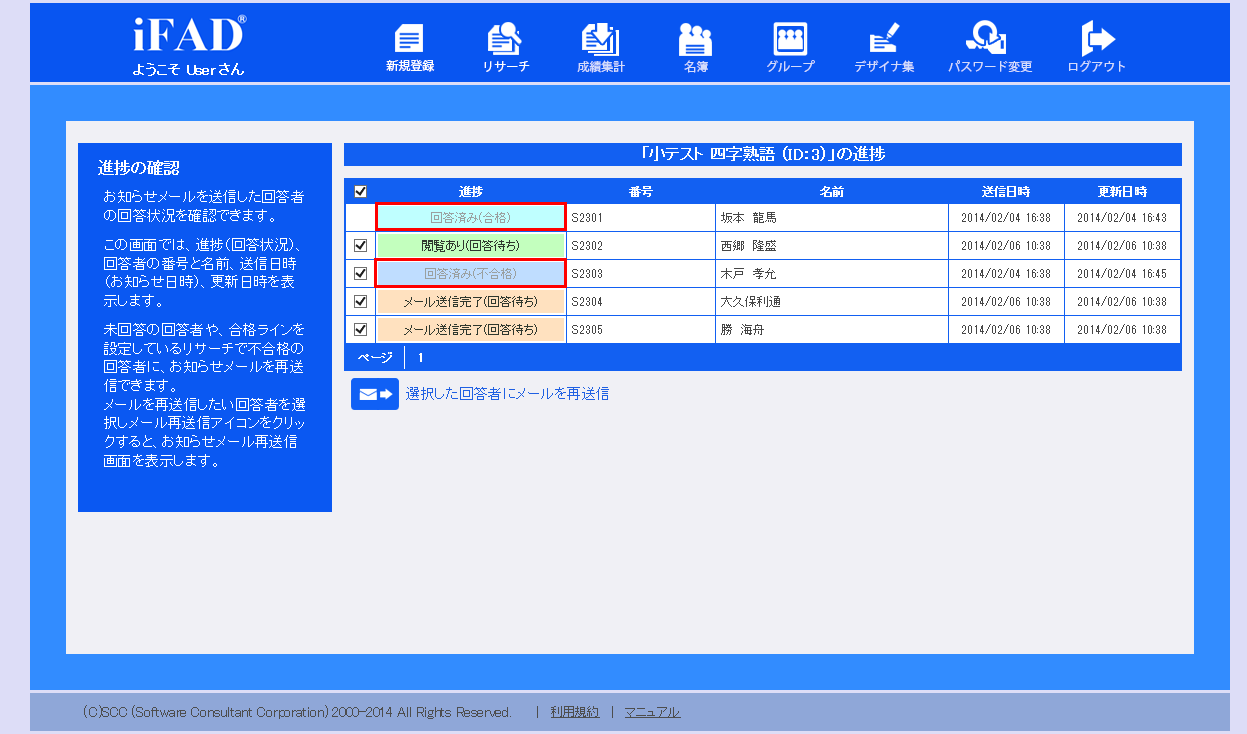Click the ログアウト logout icon

[x=1097, y=40]
